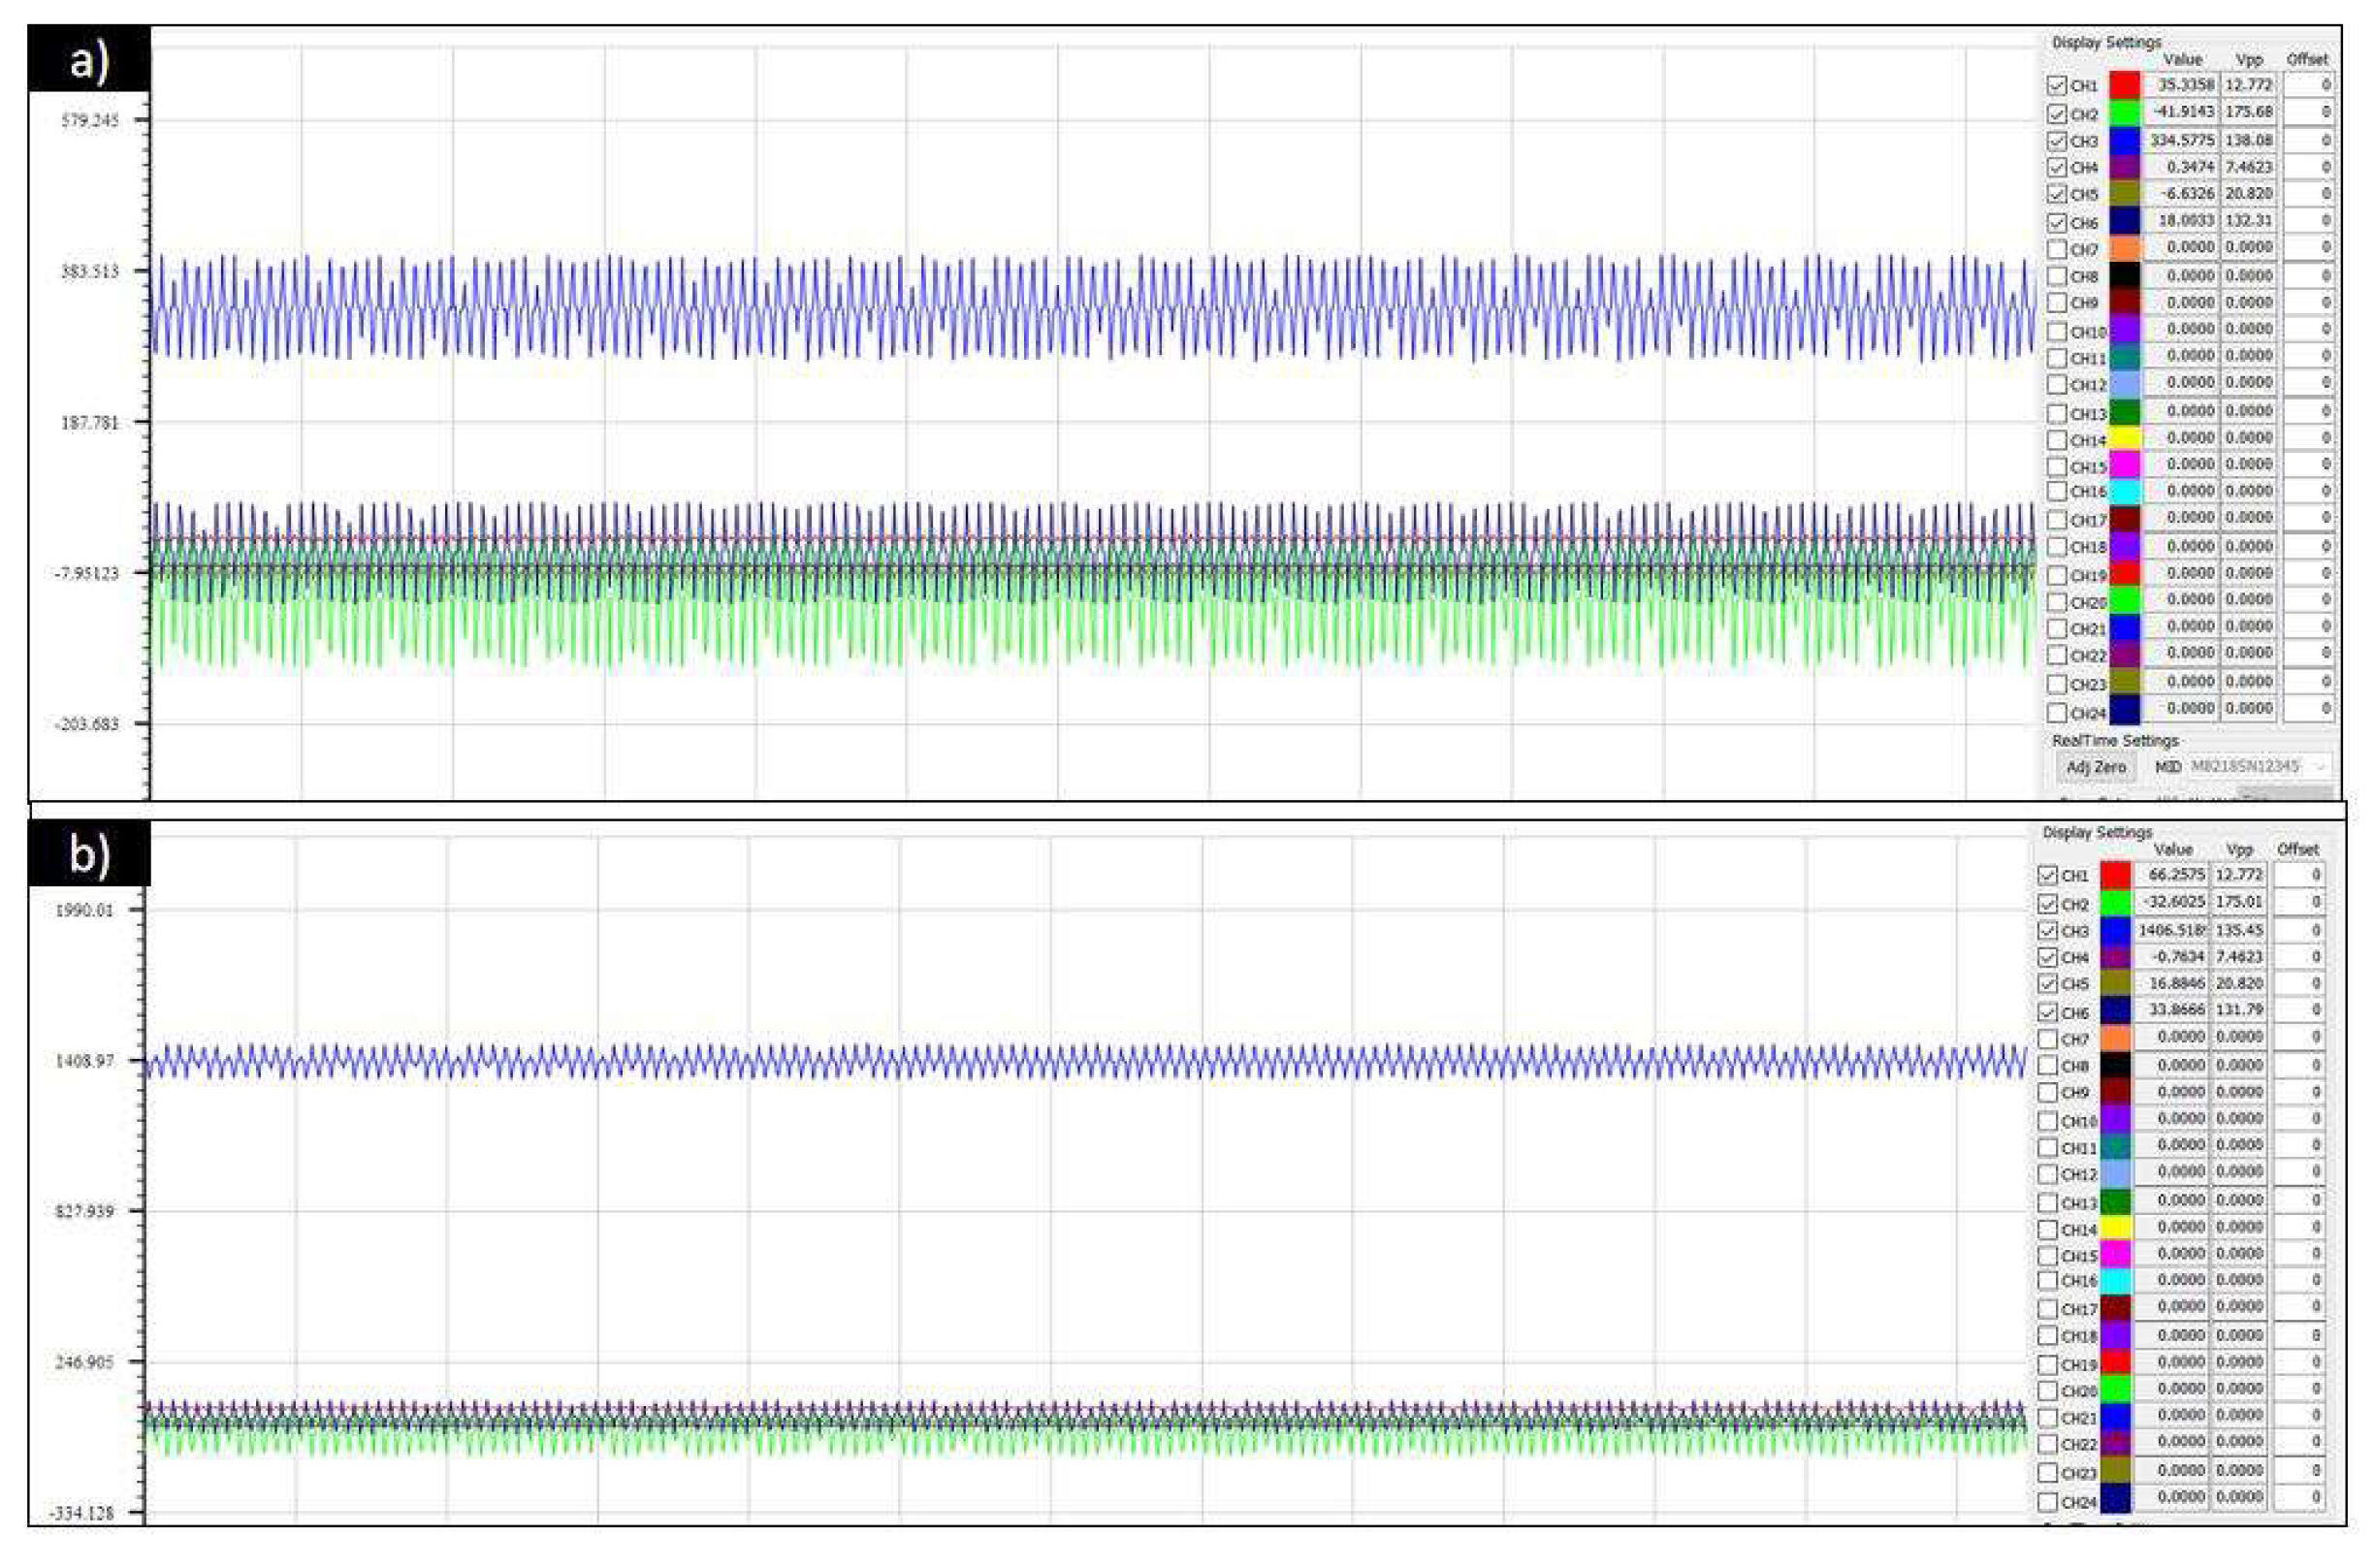The image size is (2374, 1568).
Task: Uncheck CH6 checkbox in panel b
Action: click(2048, 1013)
